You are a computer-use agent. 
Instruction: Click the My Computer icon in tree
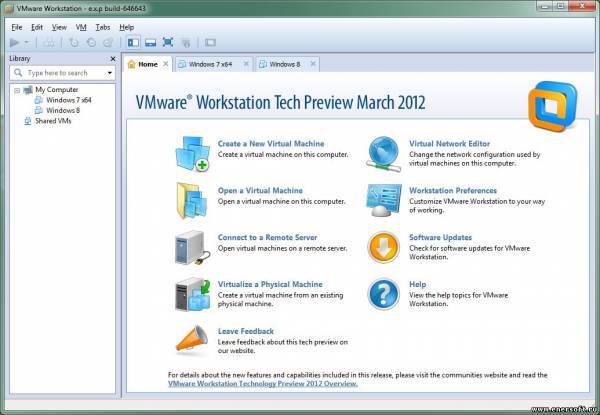point(28,90)
